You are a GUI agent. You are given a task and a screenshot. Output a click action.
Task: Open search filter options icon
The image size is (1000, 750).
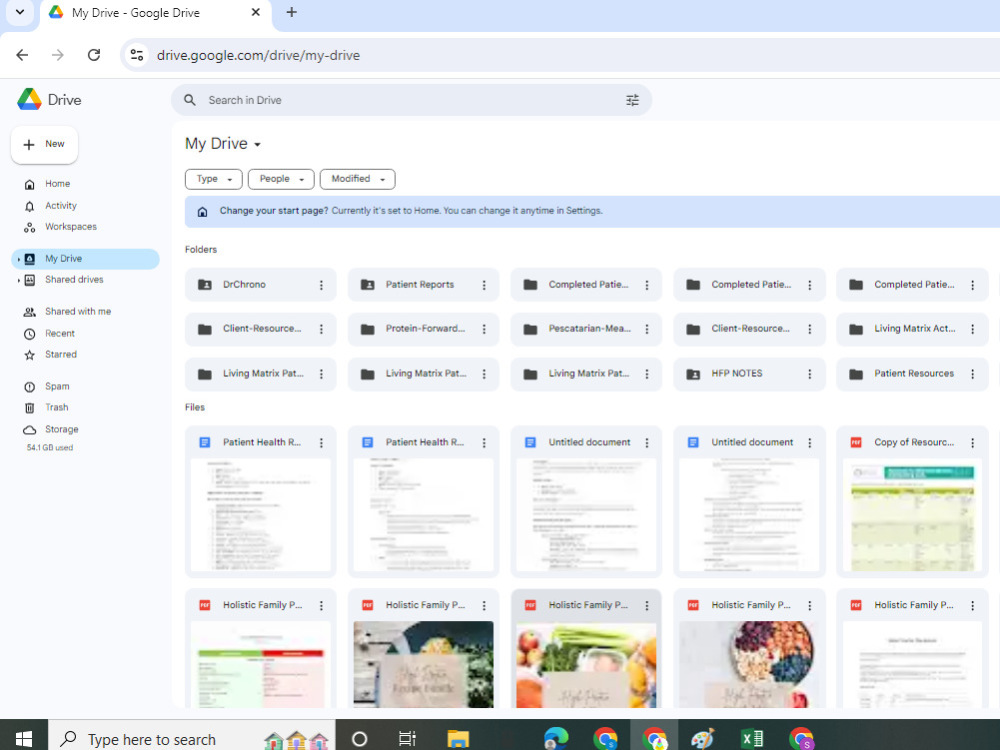pos(632,100)
